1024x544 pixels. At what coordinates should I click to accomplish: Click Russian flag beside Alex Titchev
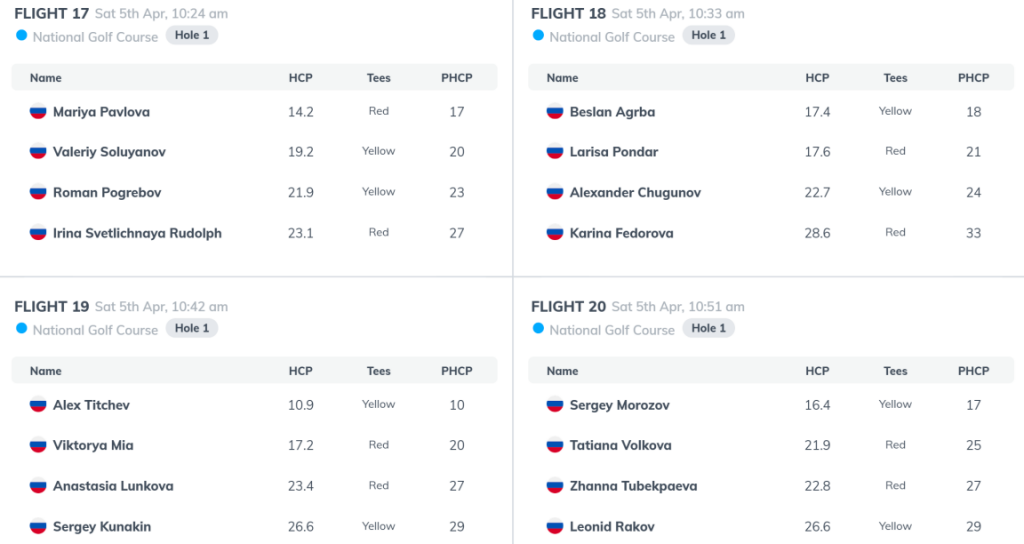[38, 405]
